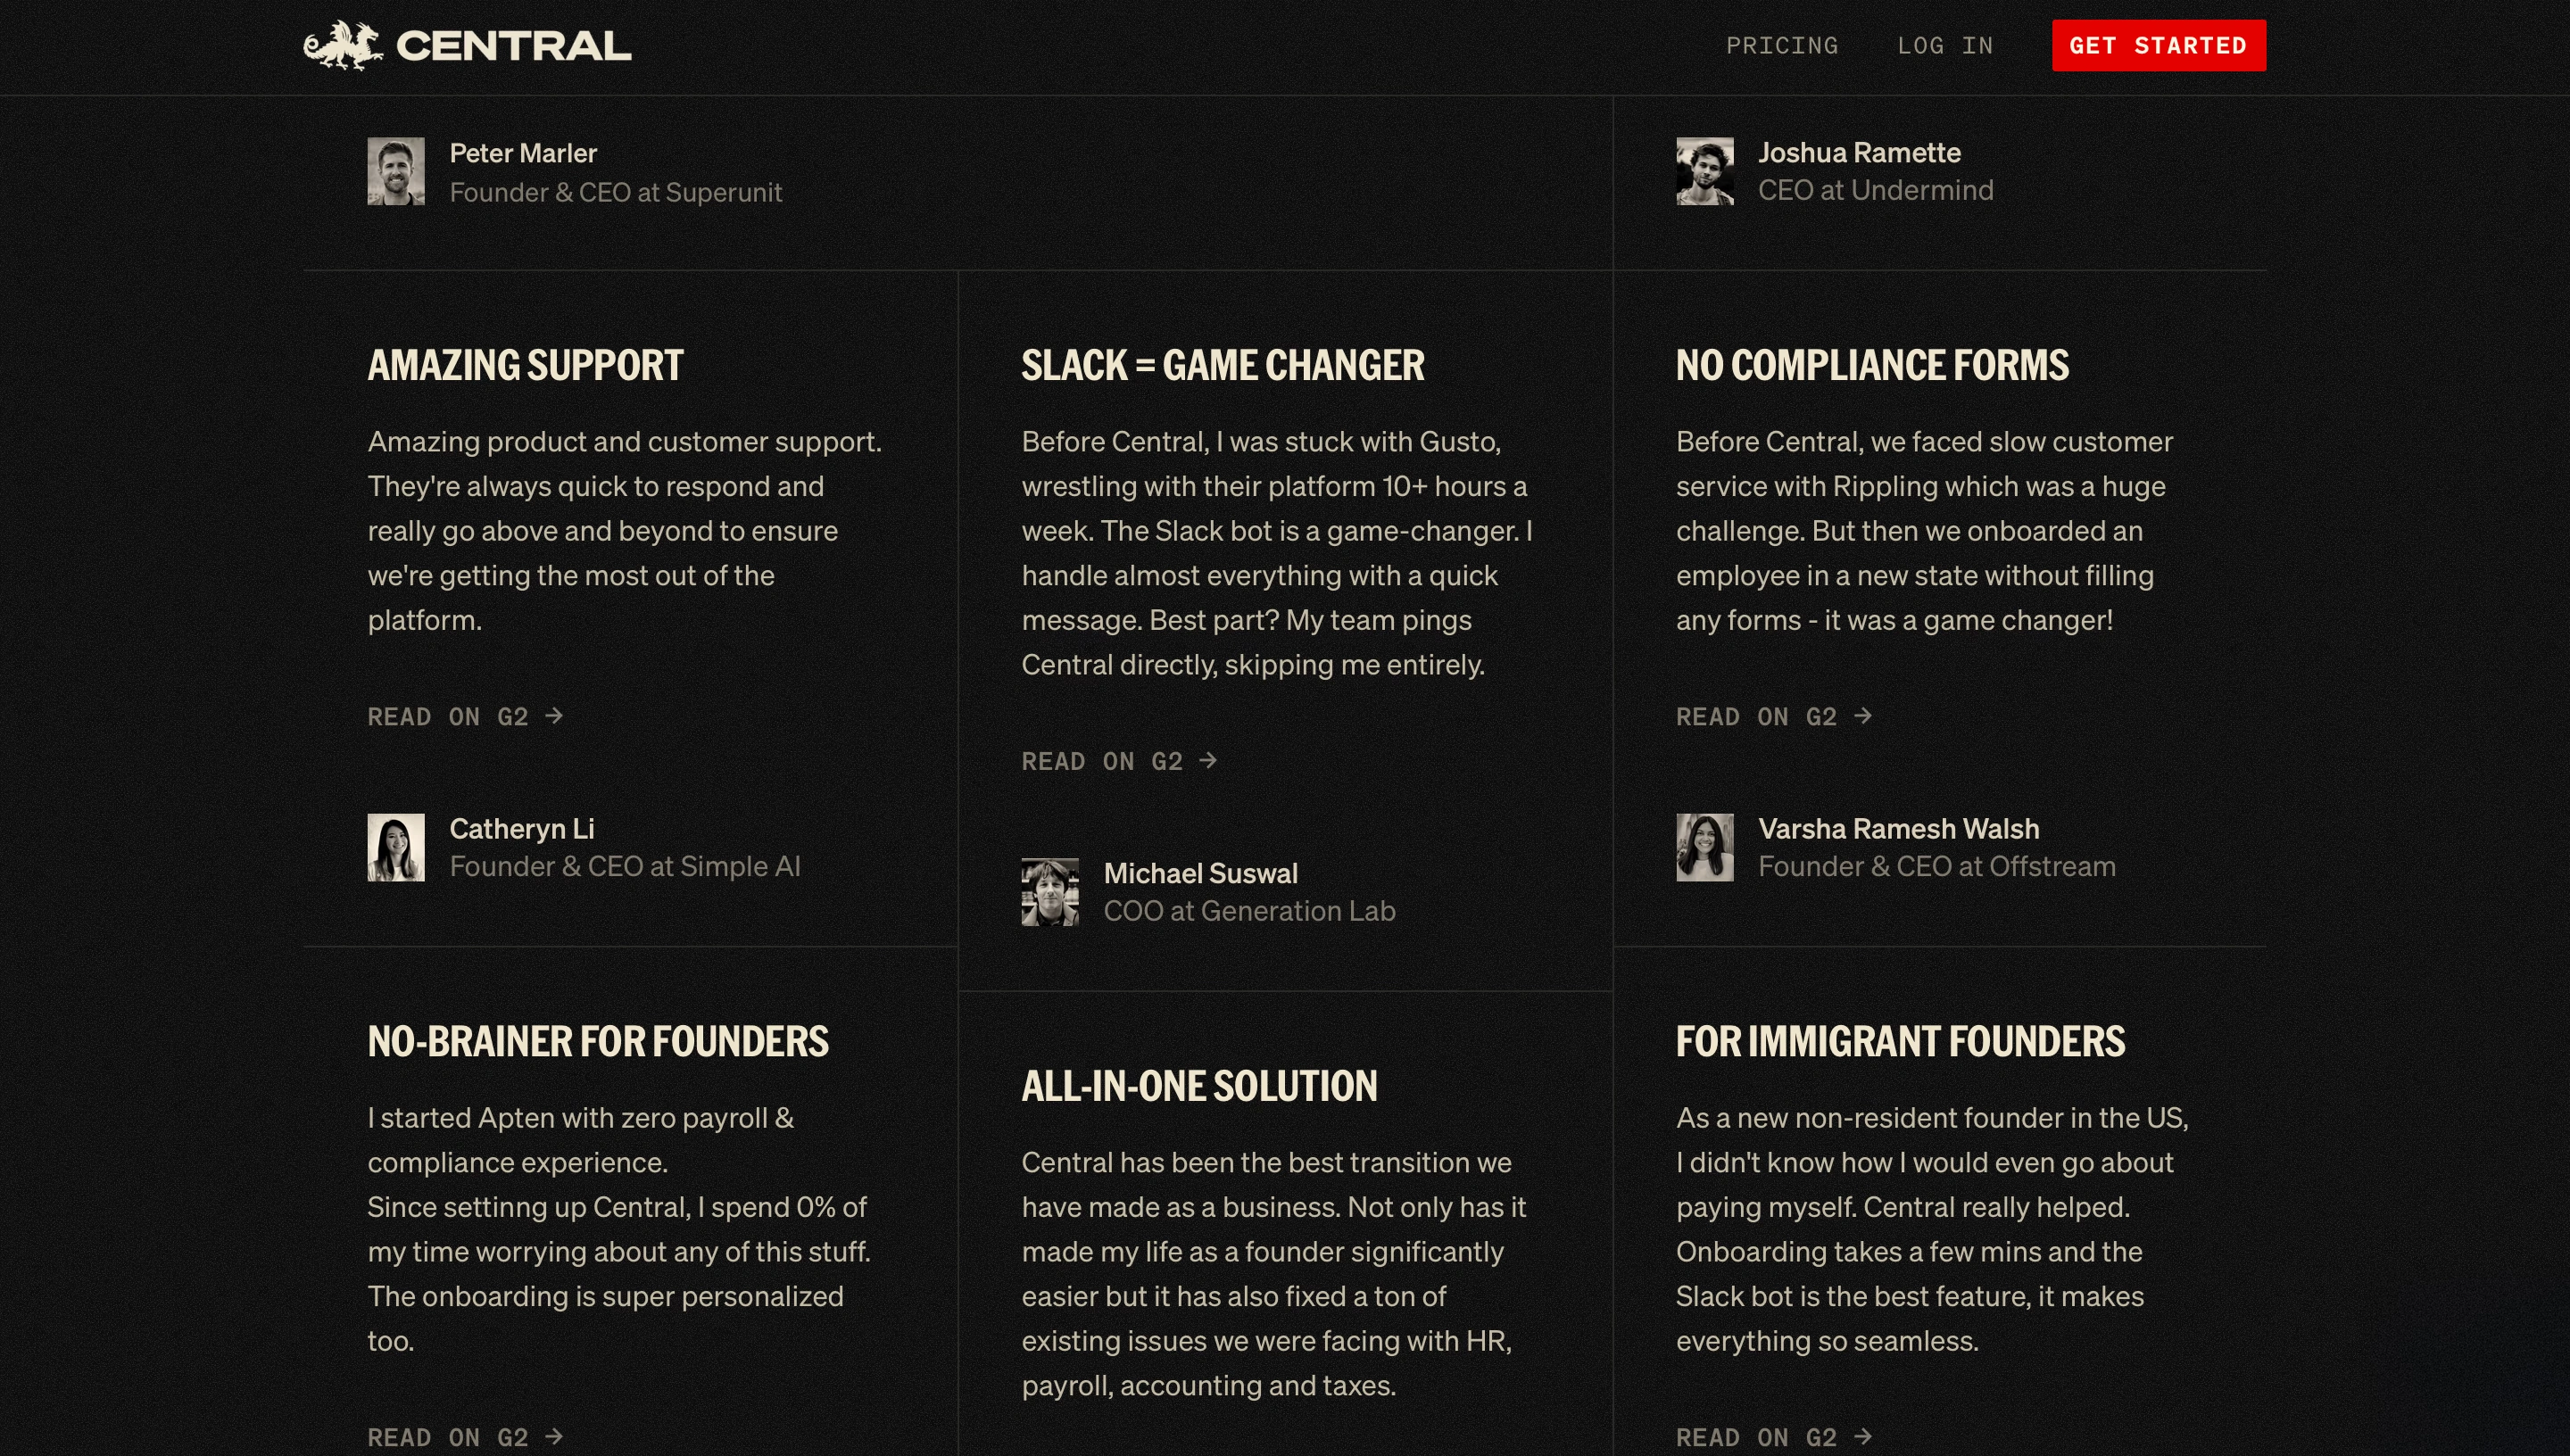This screenshot has width=2570, height=1456.
Task: Click the arrow icon under the Slack review
Action: [1208, 761]
